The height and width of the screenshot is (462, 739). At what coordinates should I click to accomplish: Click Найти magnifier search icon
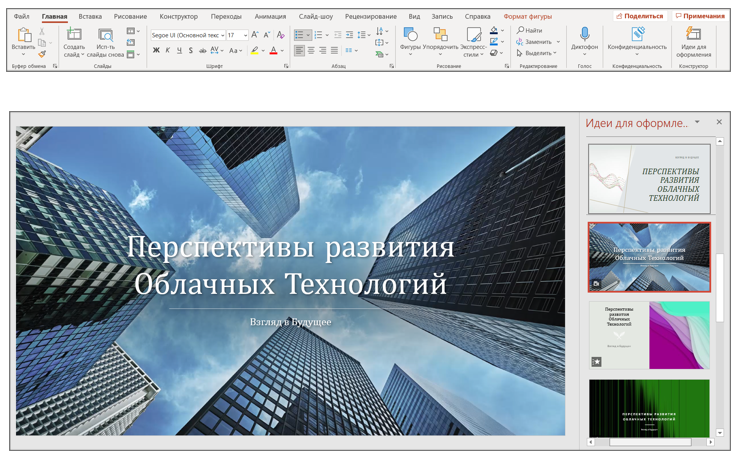pos(521,30)
